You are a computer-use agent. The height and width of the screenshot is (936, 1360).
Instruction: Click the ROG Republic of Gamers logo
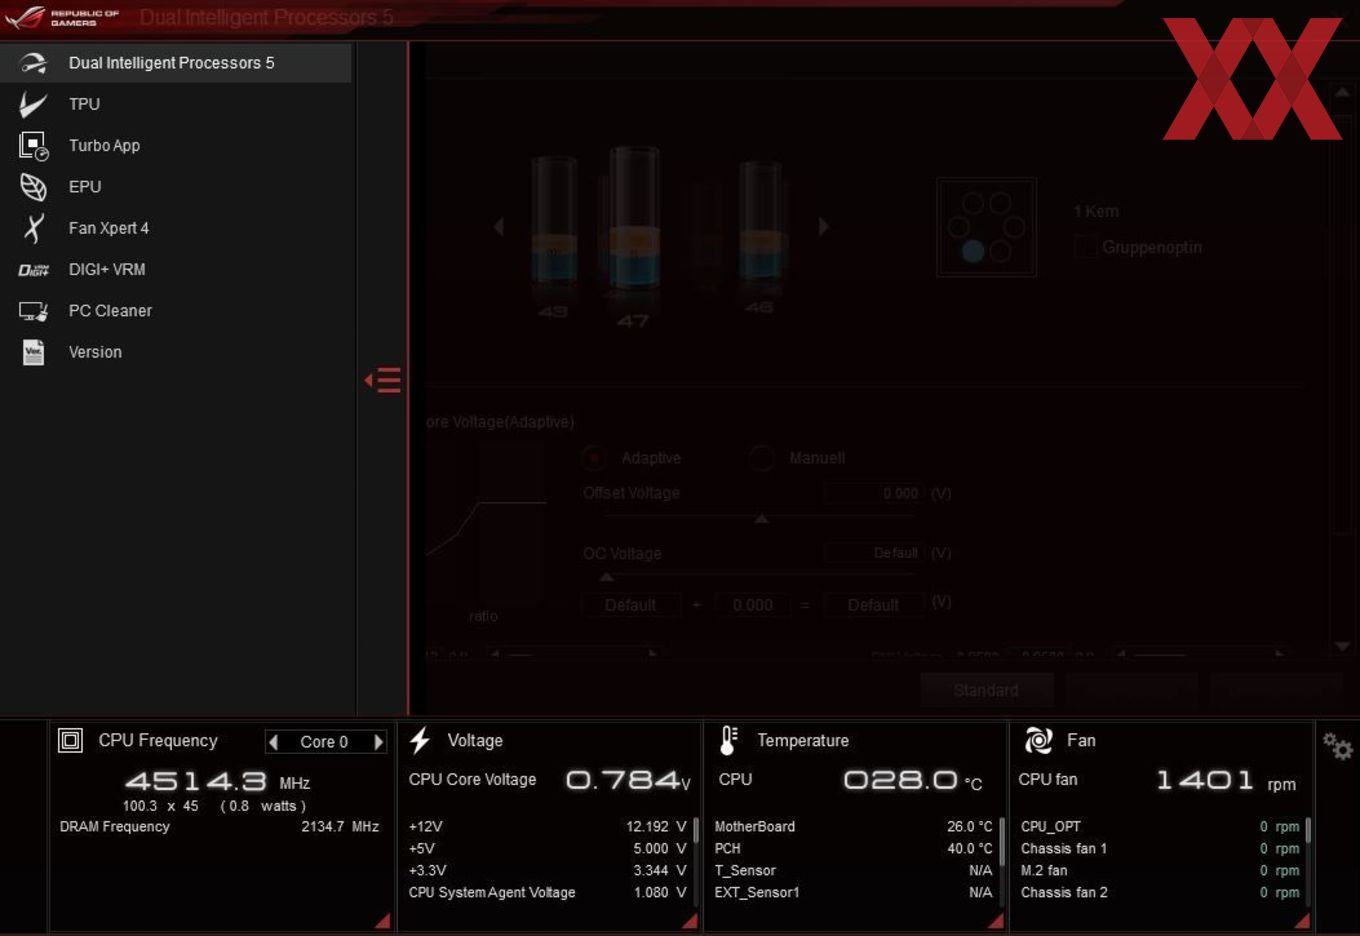coord(62,17)
